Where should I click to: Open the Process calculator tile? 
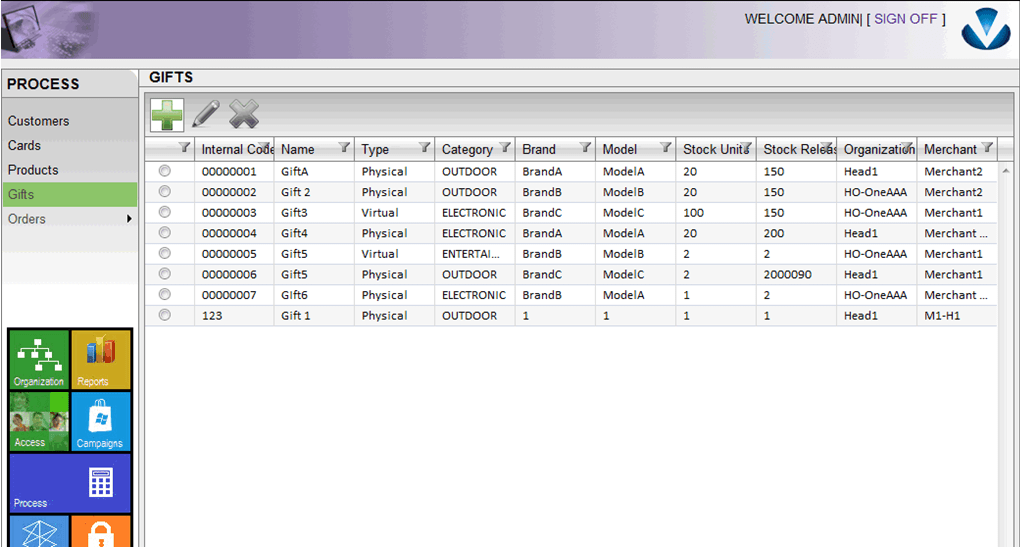(x=70, y=483)
